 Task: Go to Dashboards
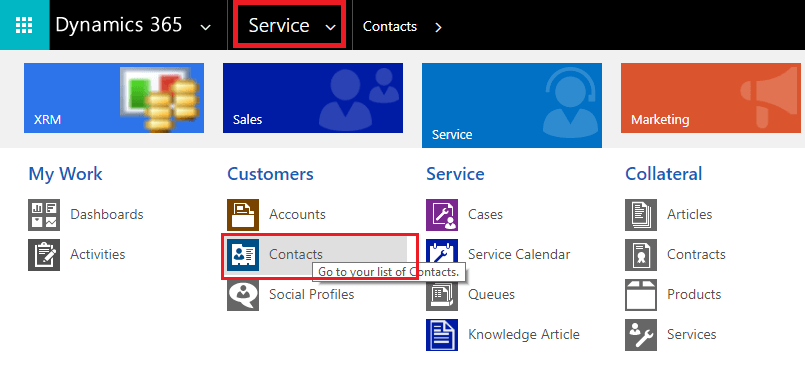coord(107,214)
